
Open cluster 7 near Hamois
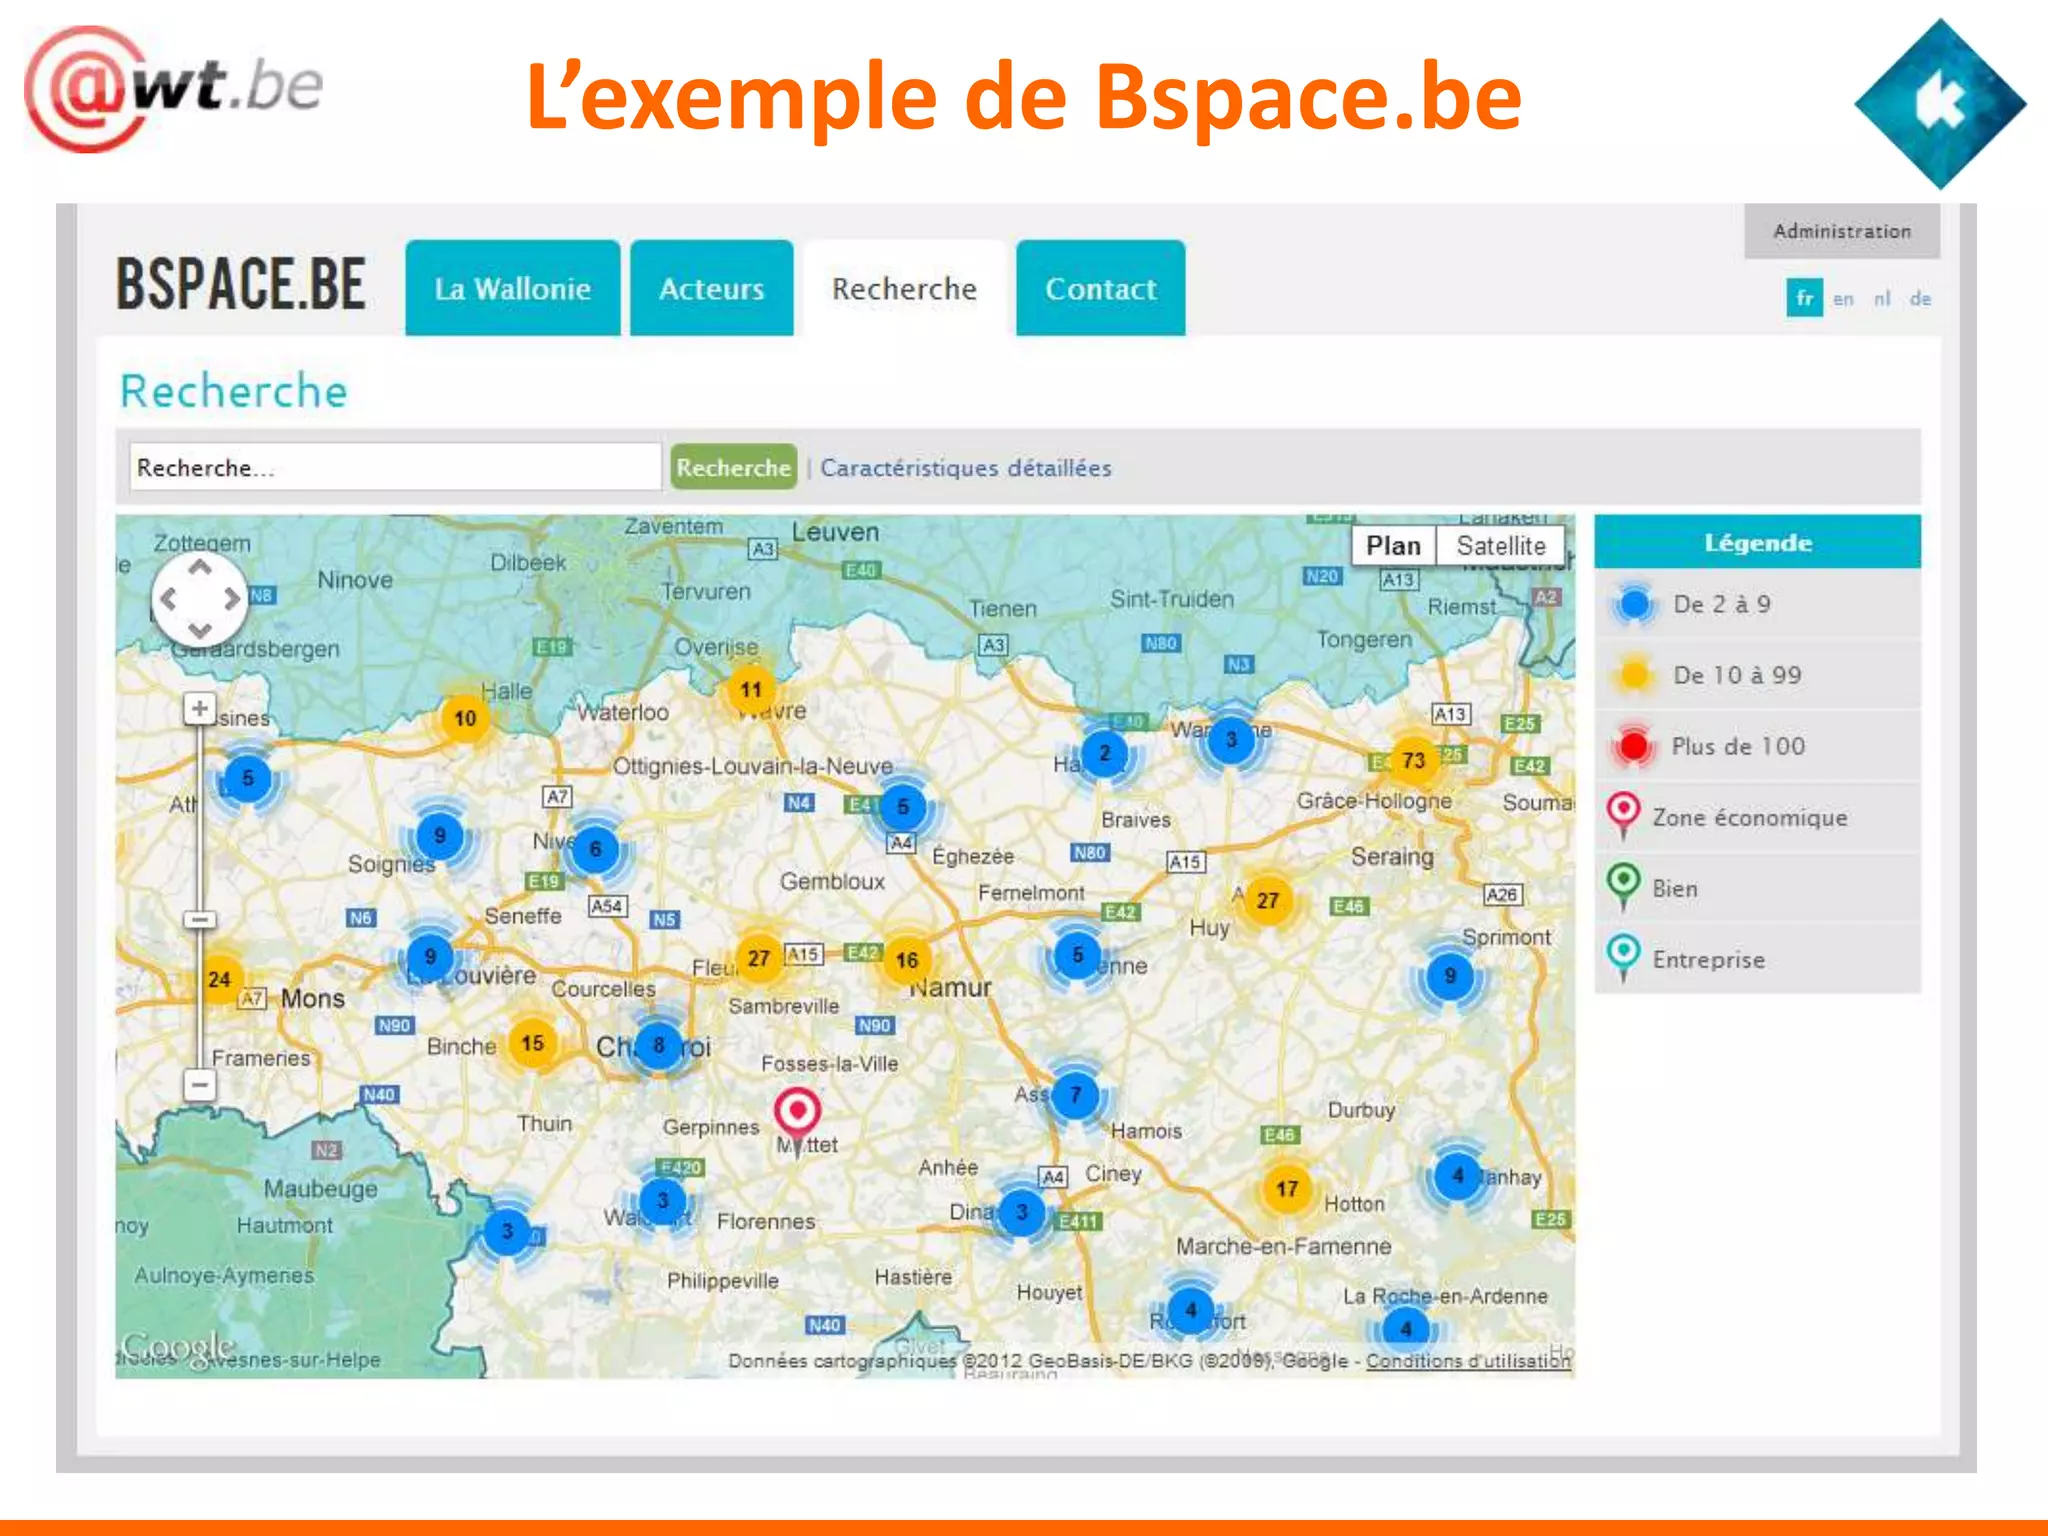(x=1075, y=1094)
